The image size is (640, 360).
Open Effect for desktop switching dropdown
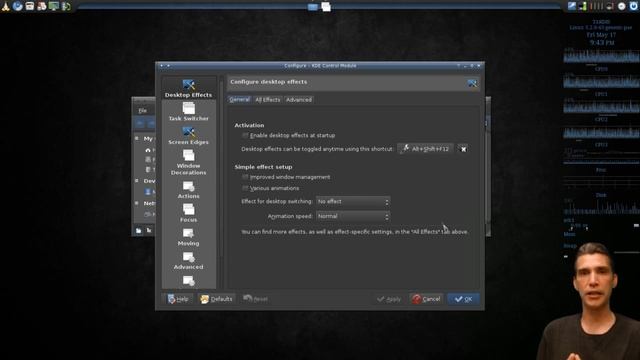click(353, 202)
